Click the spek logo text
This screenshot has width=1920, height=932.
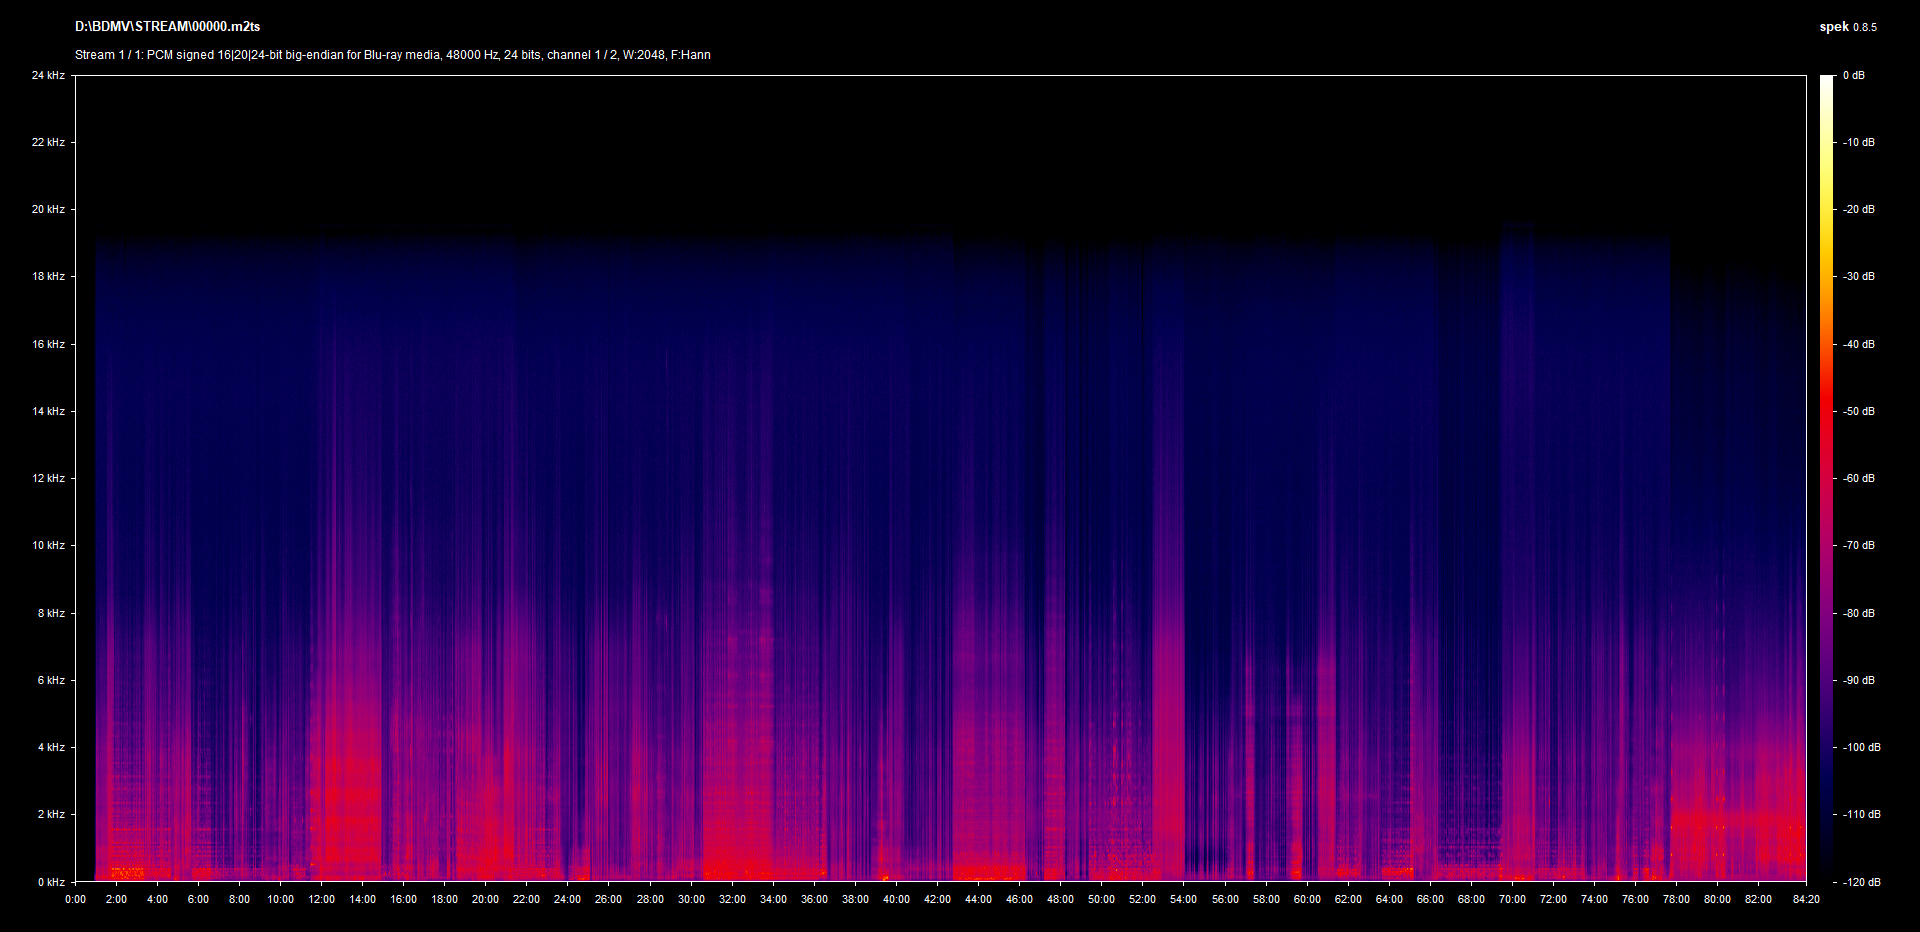point(1833,27)
